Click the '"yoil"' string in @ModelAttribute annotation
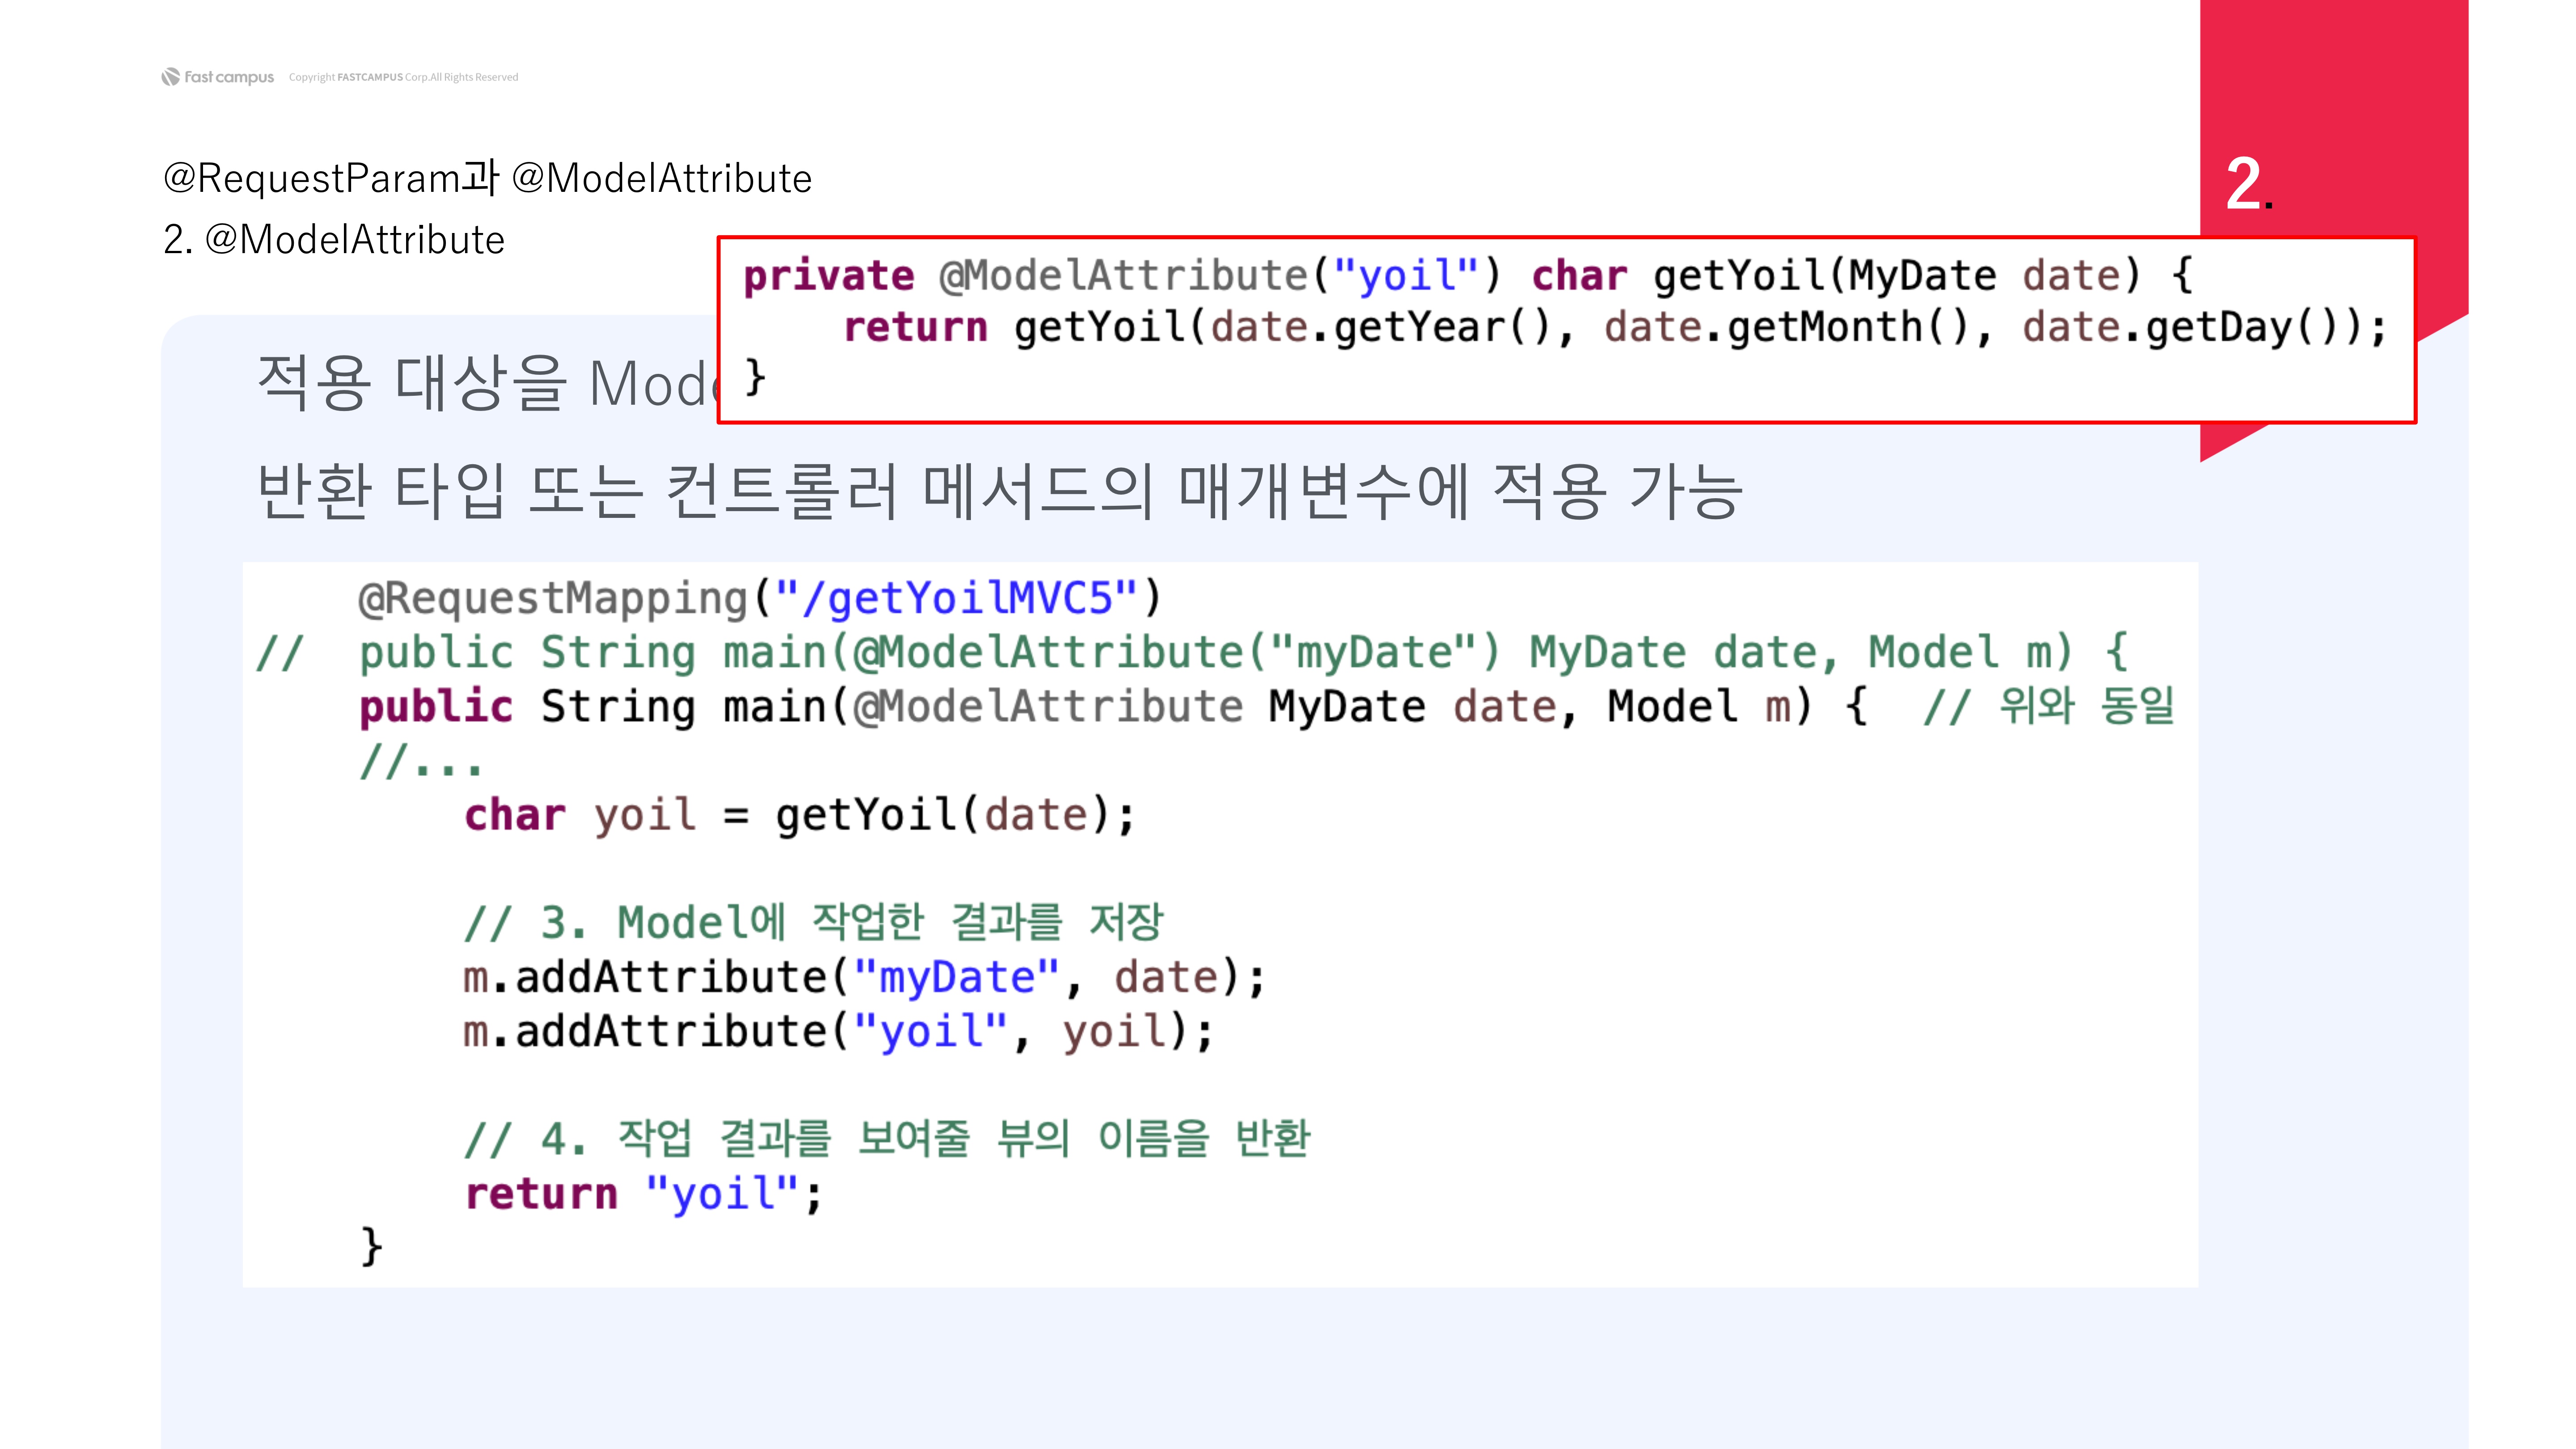Screen dimensions: 2576x1449 (1405, 276)
